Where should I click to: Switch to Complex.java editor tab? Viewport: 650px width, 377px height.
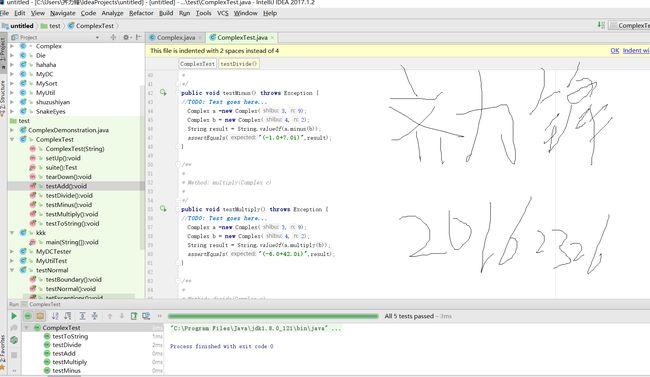[x=176, y=38]
